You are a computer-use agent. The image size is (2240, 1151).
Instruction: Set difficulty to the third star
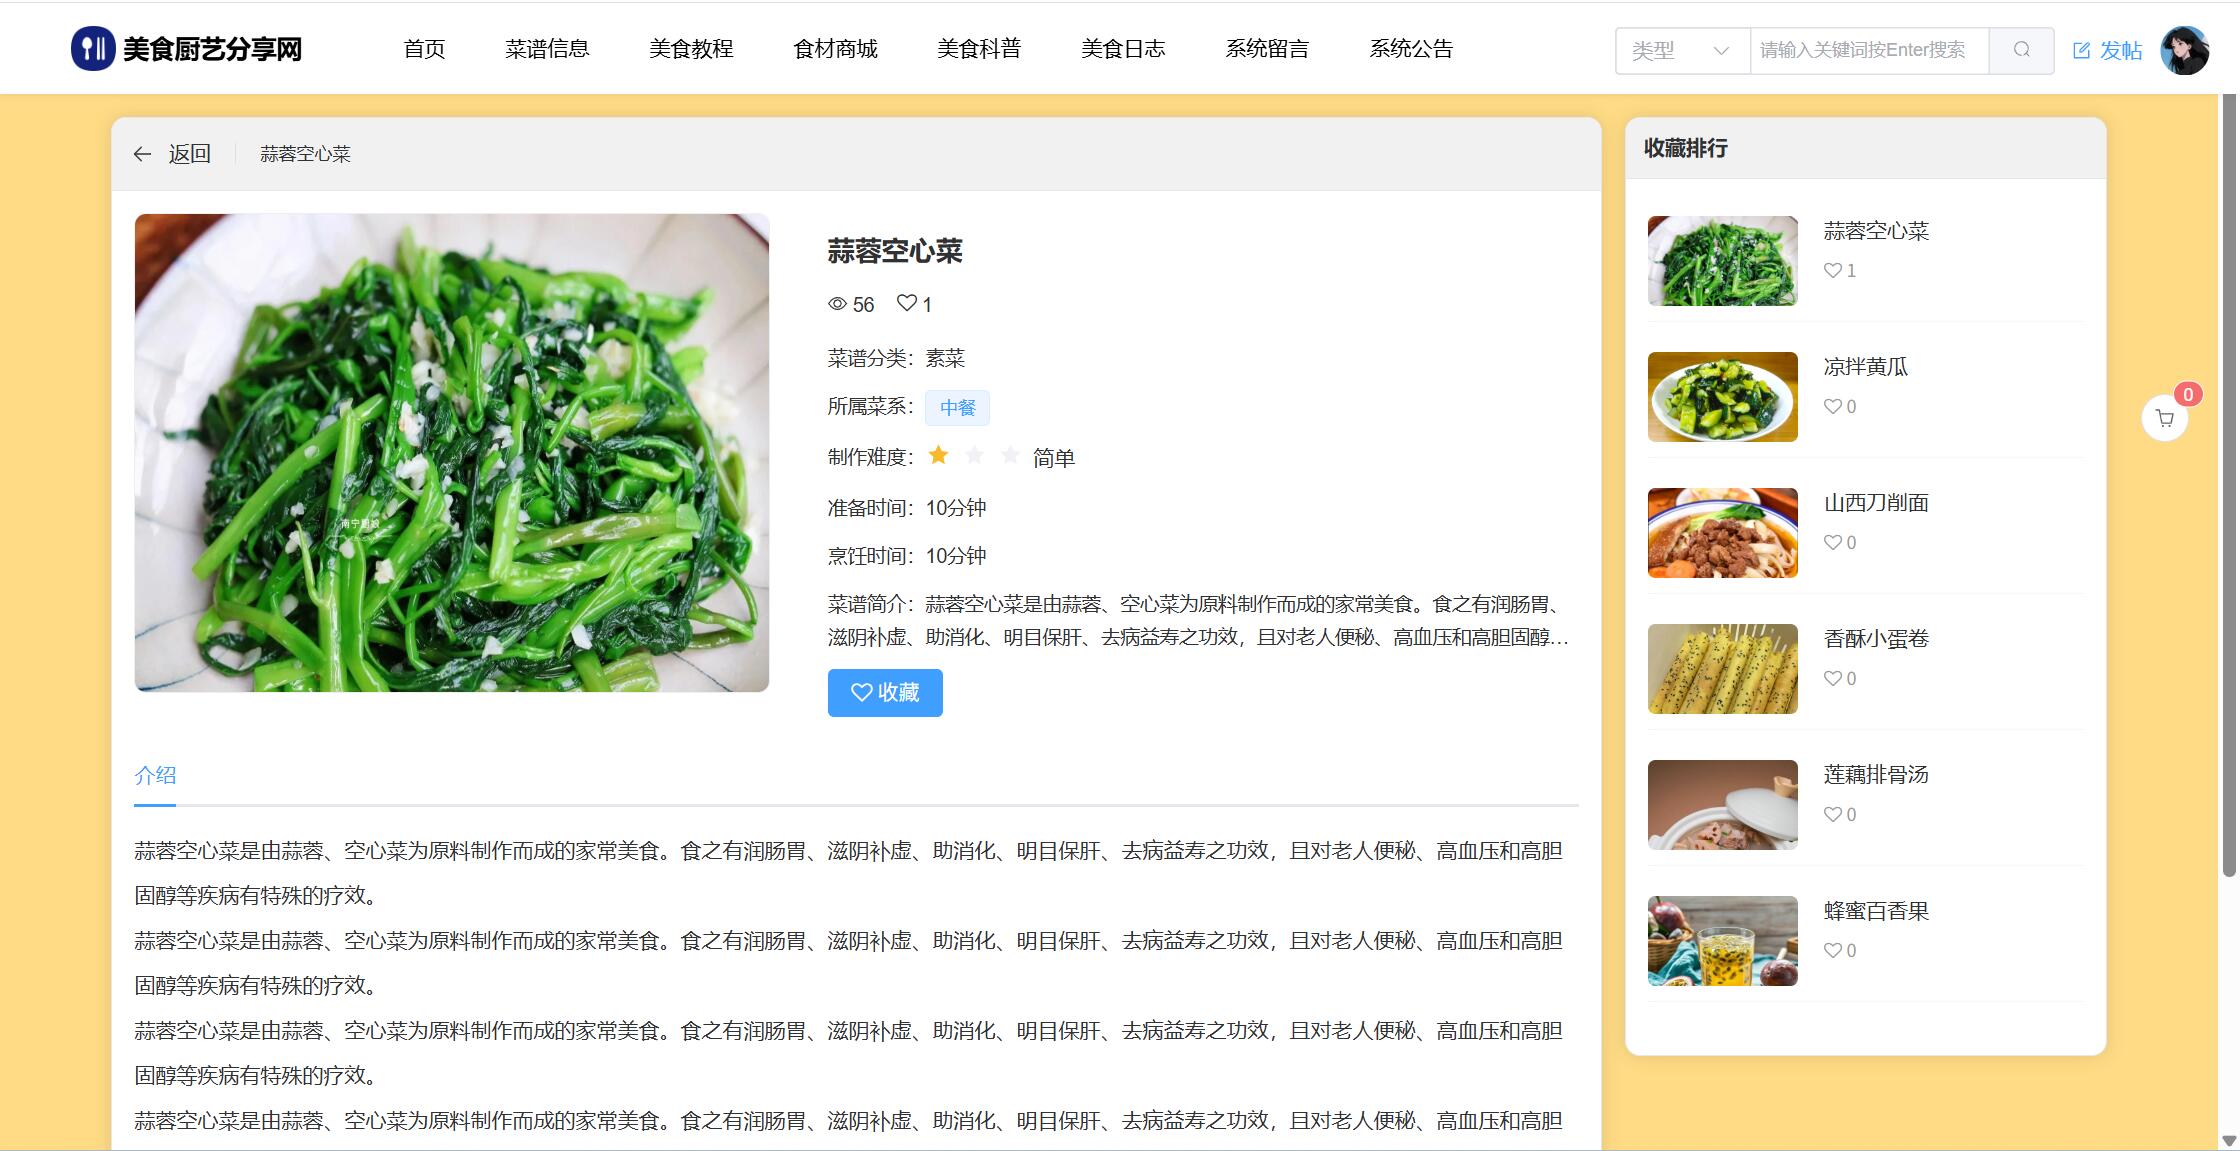click(x=1010, y=456)
